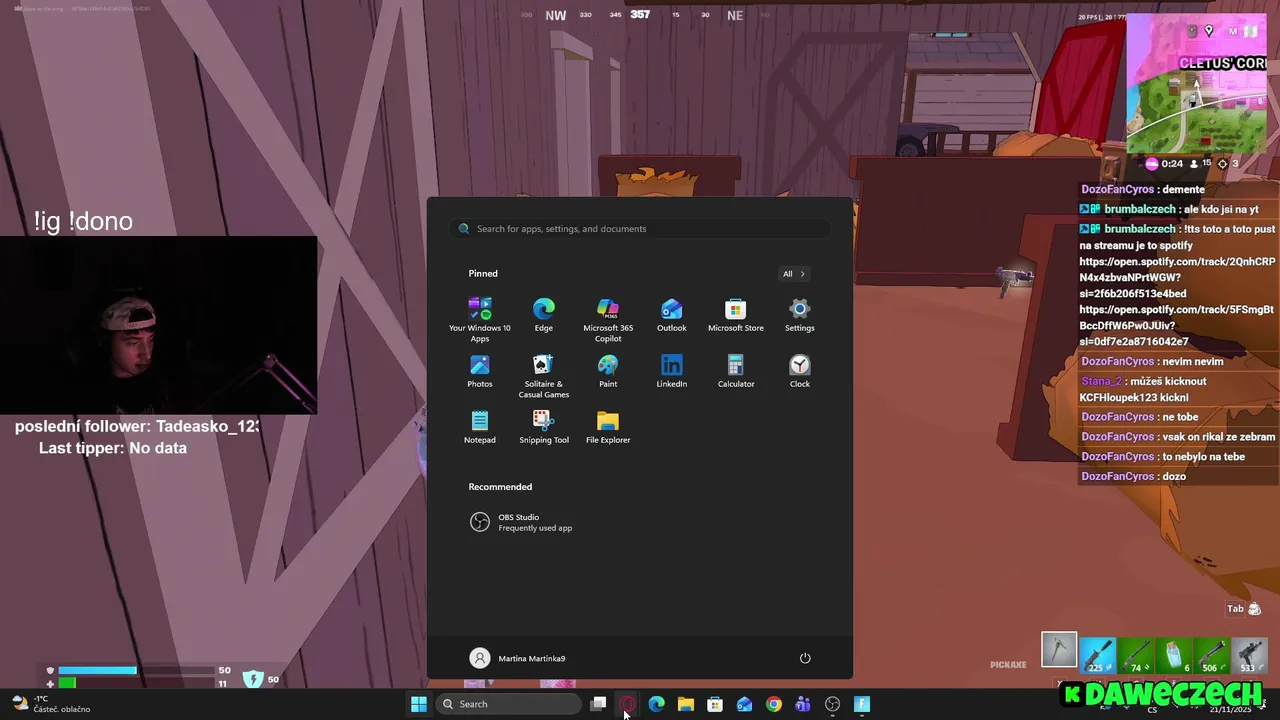Viewport: 1280px width, 720px height.
Task: Click the '!ig !dono' overlay text
Action: pos(83,221)
